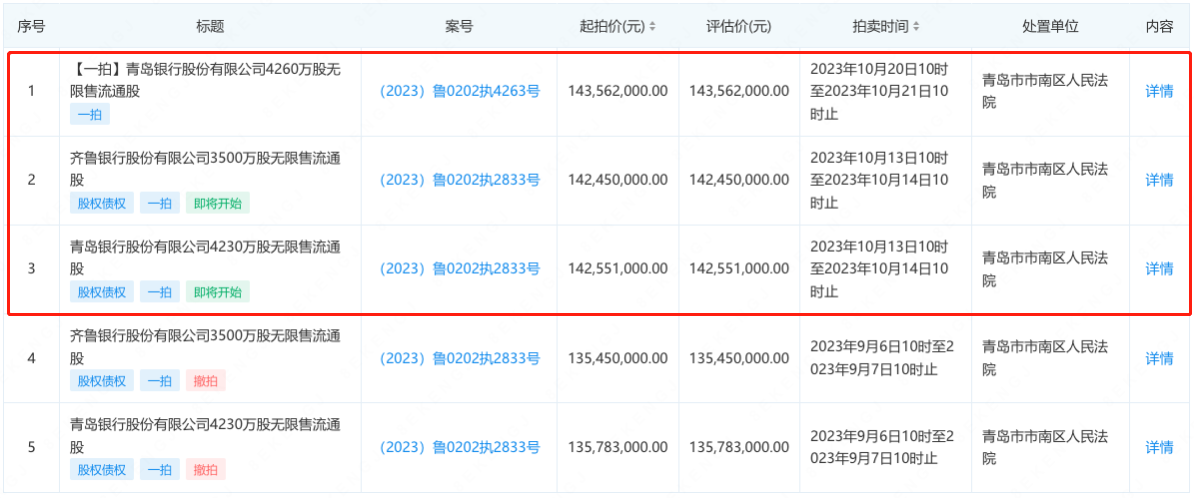Open 详情 link for row 1
Viewport: 1194px width, 498px height.
pos(1159,91)
